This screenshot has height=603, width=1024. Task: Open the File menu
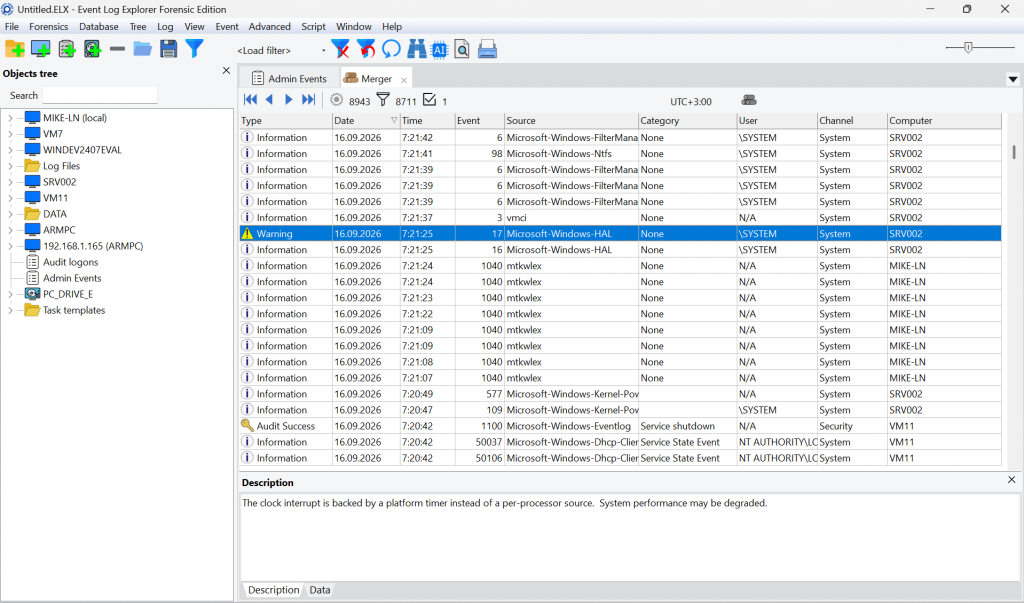(12, 27)
